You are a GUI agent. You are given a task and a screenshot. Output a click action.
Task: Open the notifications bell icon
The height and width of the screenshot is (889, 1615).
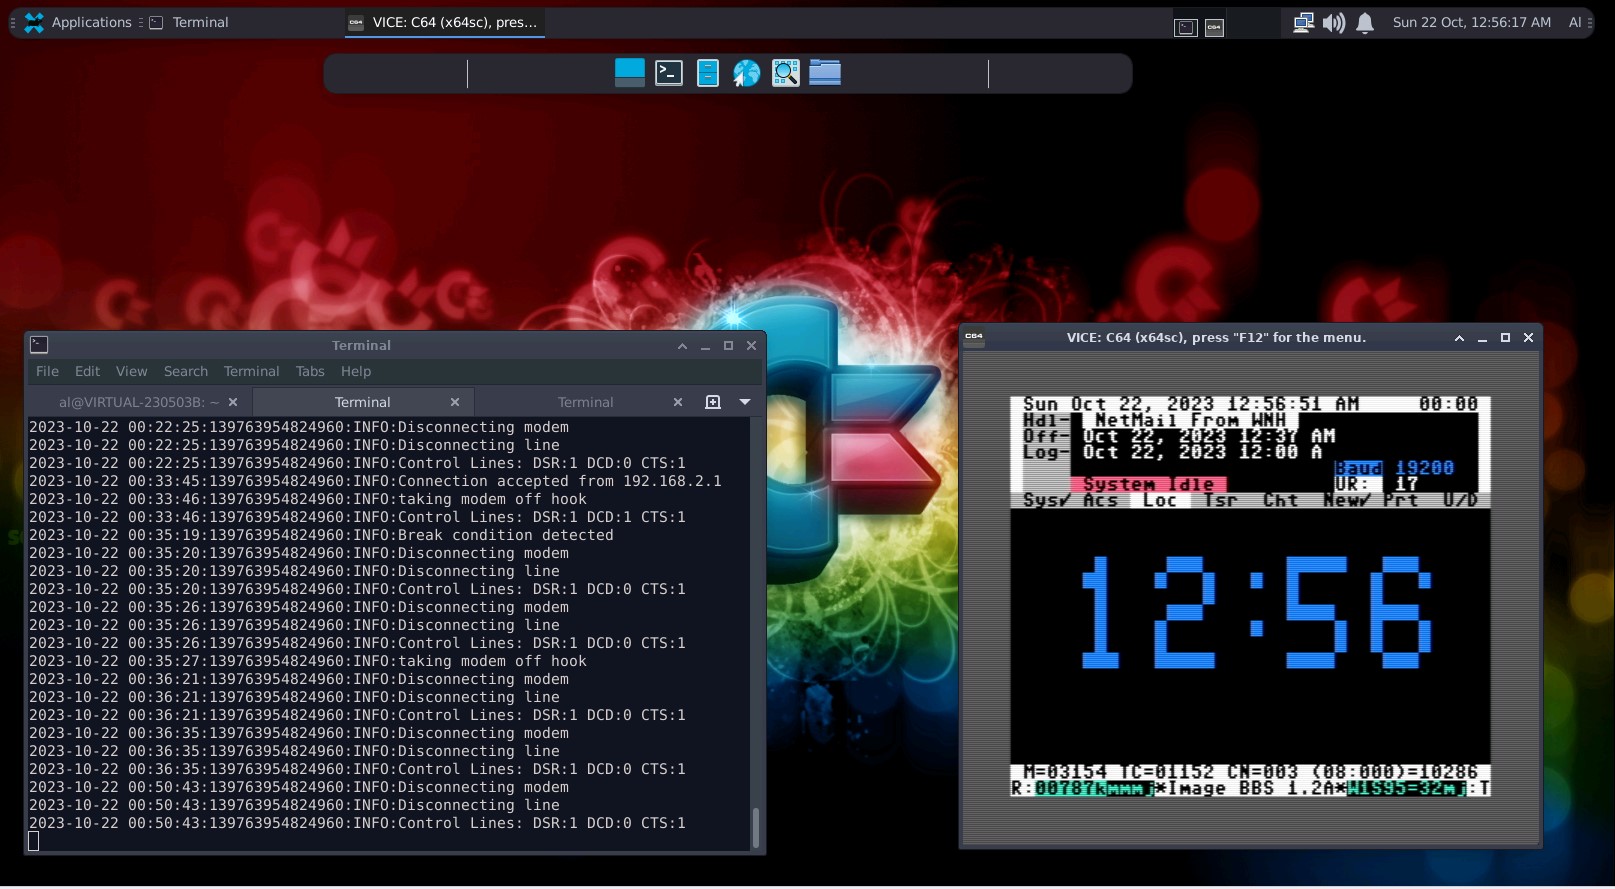1364,22
